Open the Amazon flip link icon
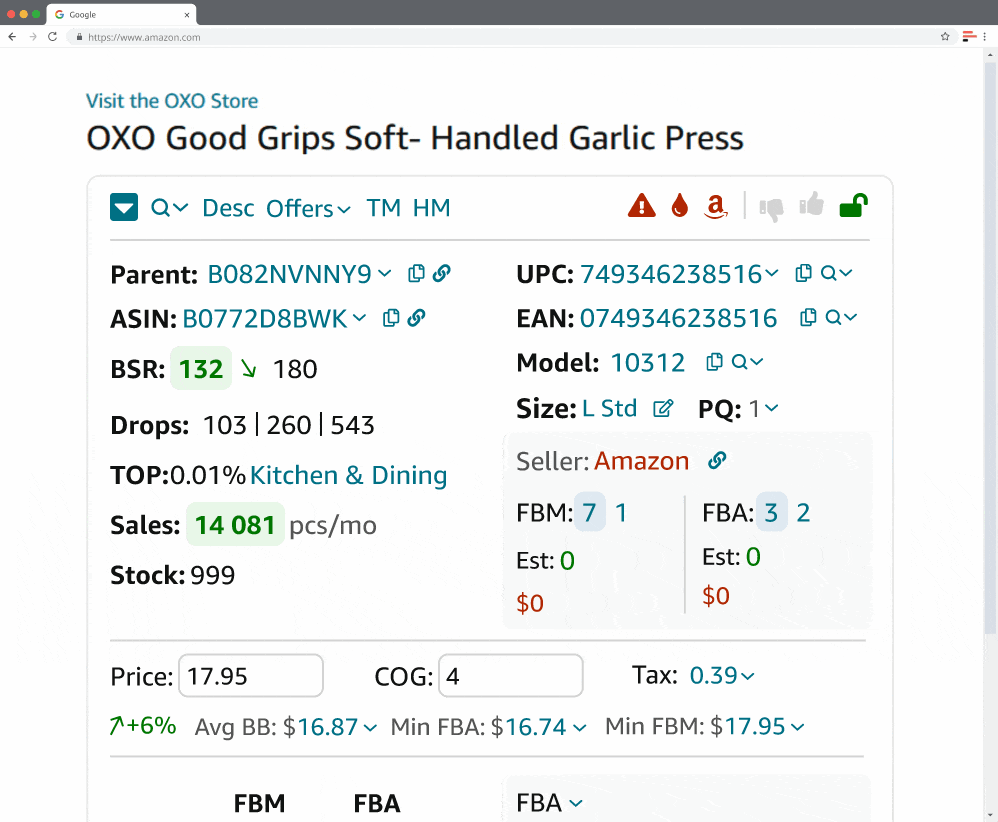 point(716,207)
